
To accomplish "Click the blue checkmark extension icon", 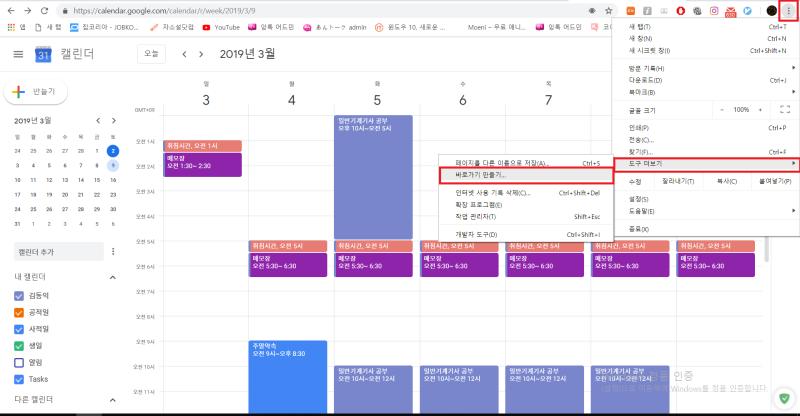I will [747, 10].
